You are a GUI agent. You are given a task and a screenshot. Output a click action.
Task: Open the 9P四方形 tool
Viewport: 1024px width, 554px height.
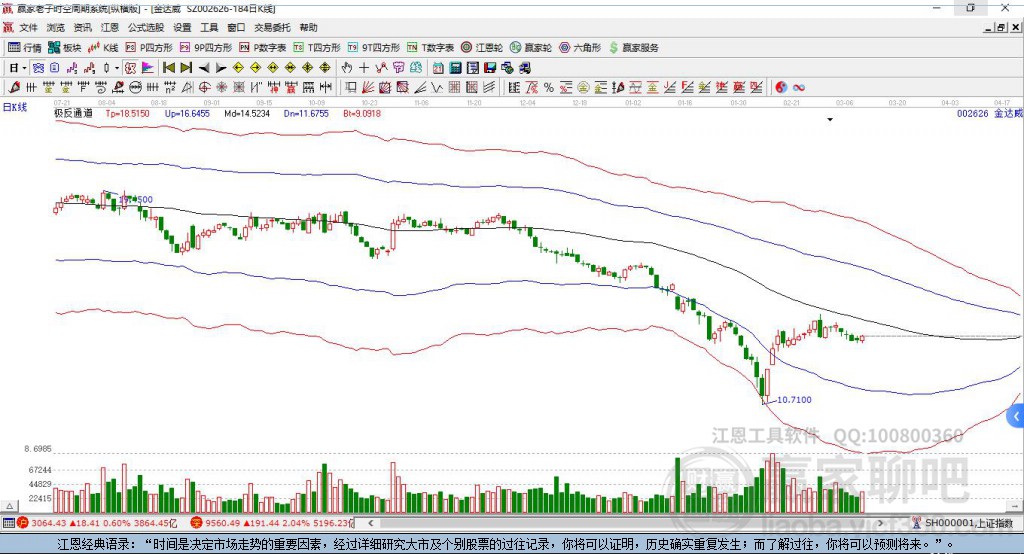206,48
